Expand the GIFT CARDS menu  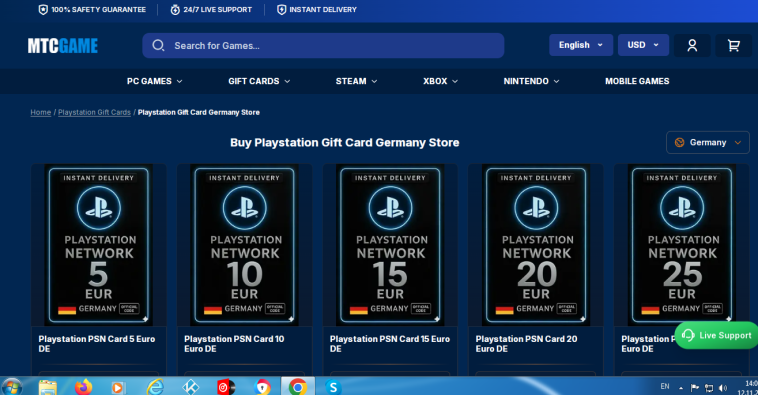[x=259, y=81]
